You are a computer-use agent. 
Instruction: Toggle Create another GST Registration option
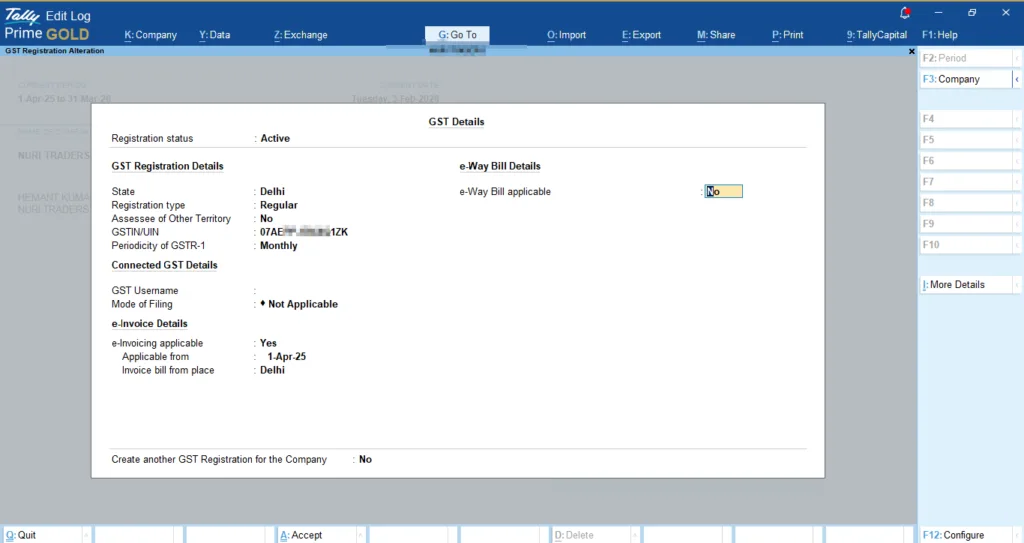365,460
